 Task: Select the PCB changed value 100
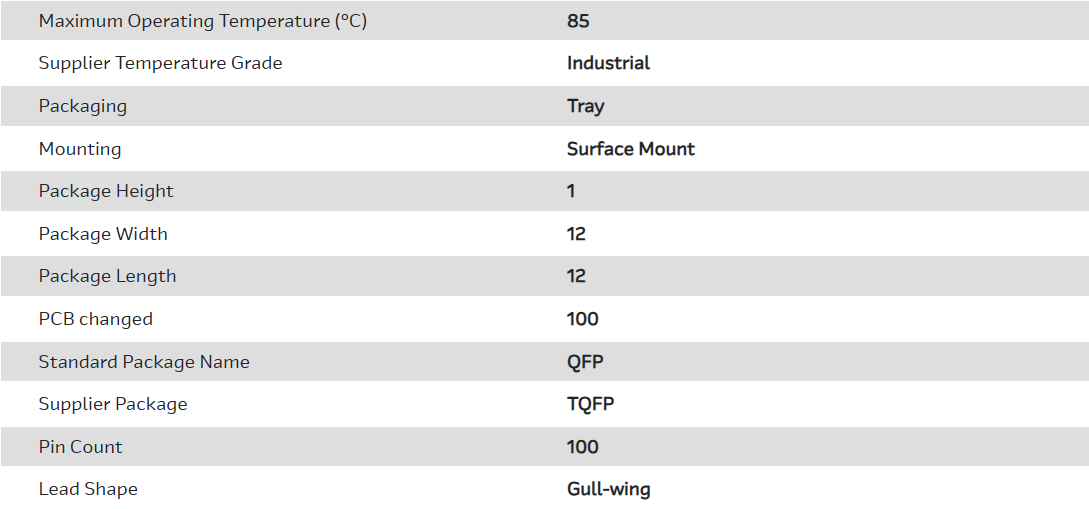(x=583, y=319)
